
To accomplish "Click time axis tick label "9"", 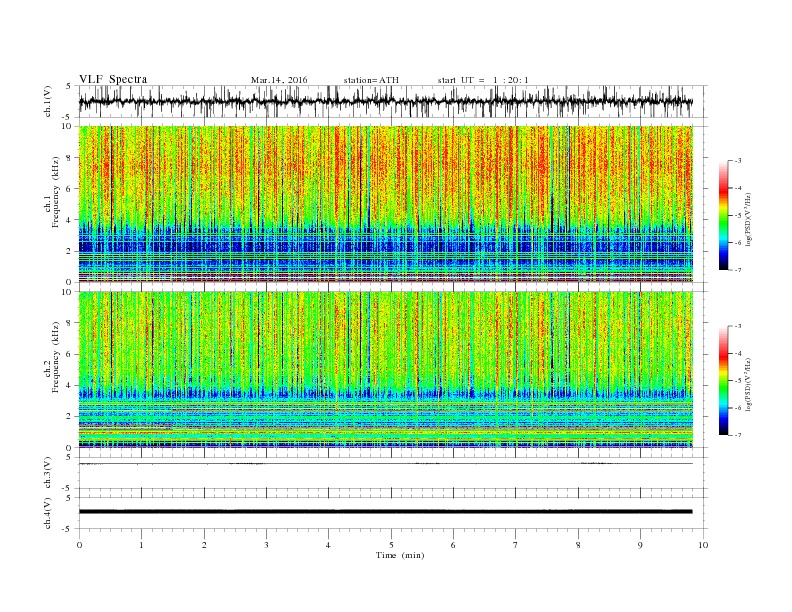I will (640, 545).
